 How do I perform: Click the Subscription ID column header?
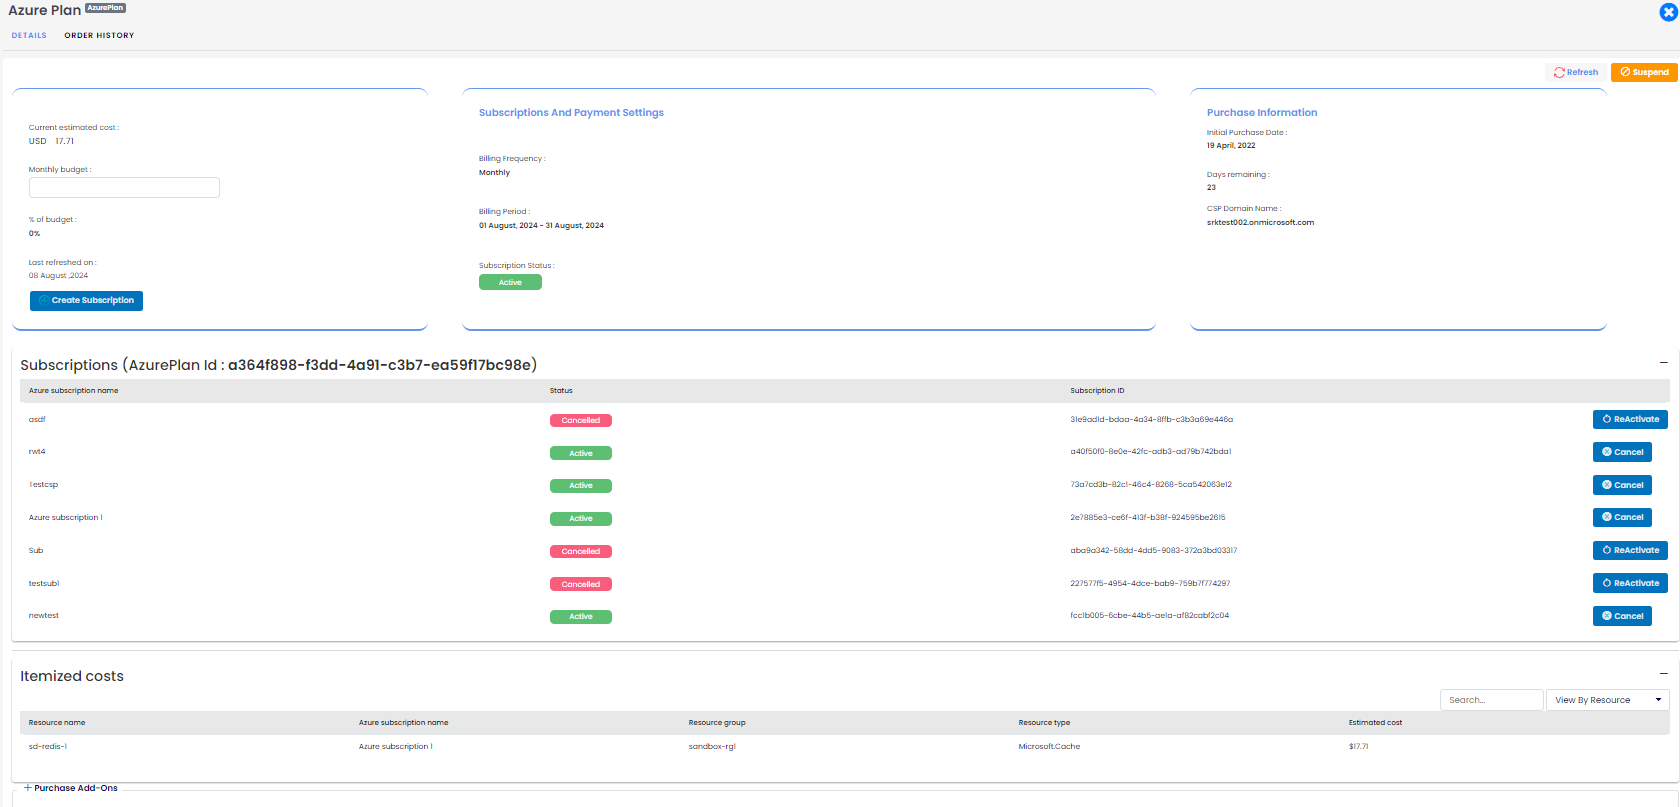pos(1097,391)
